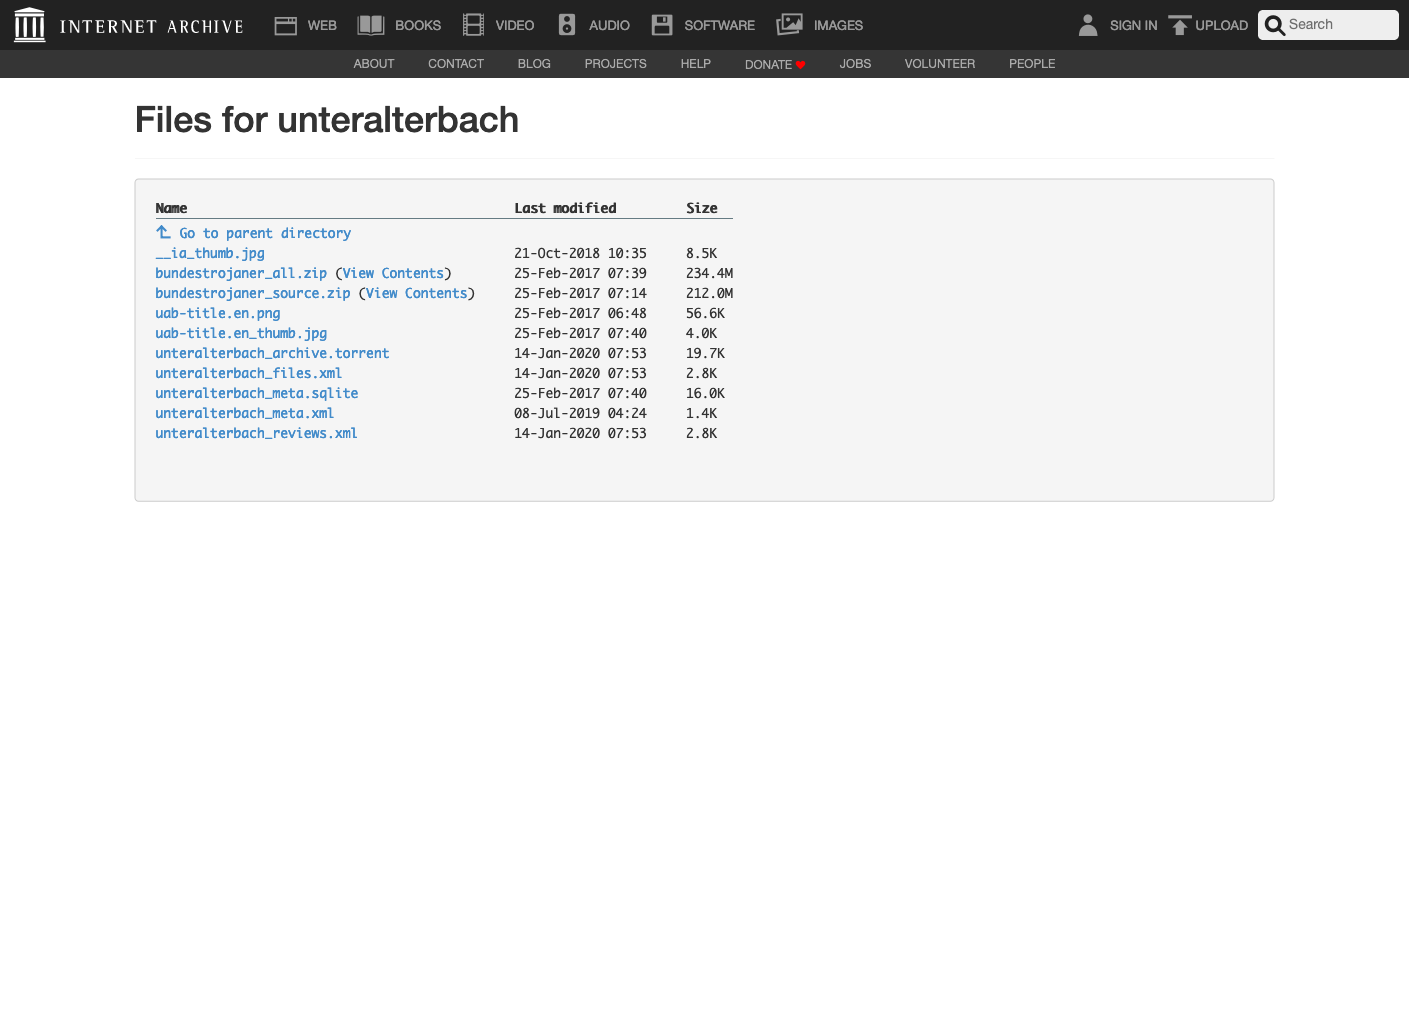Click the 56.6K size value
The image size is (1409, 1023).
[x=706, y=313]
